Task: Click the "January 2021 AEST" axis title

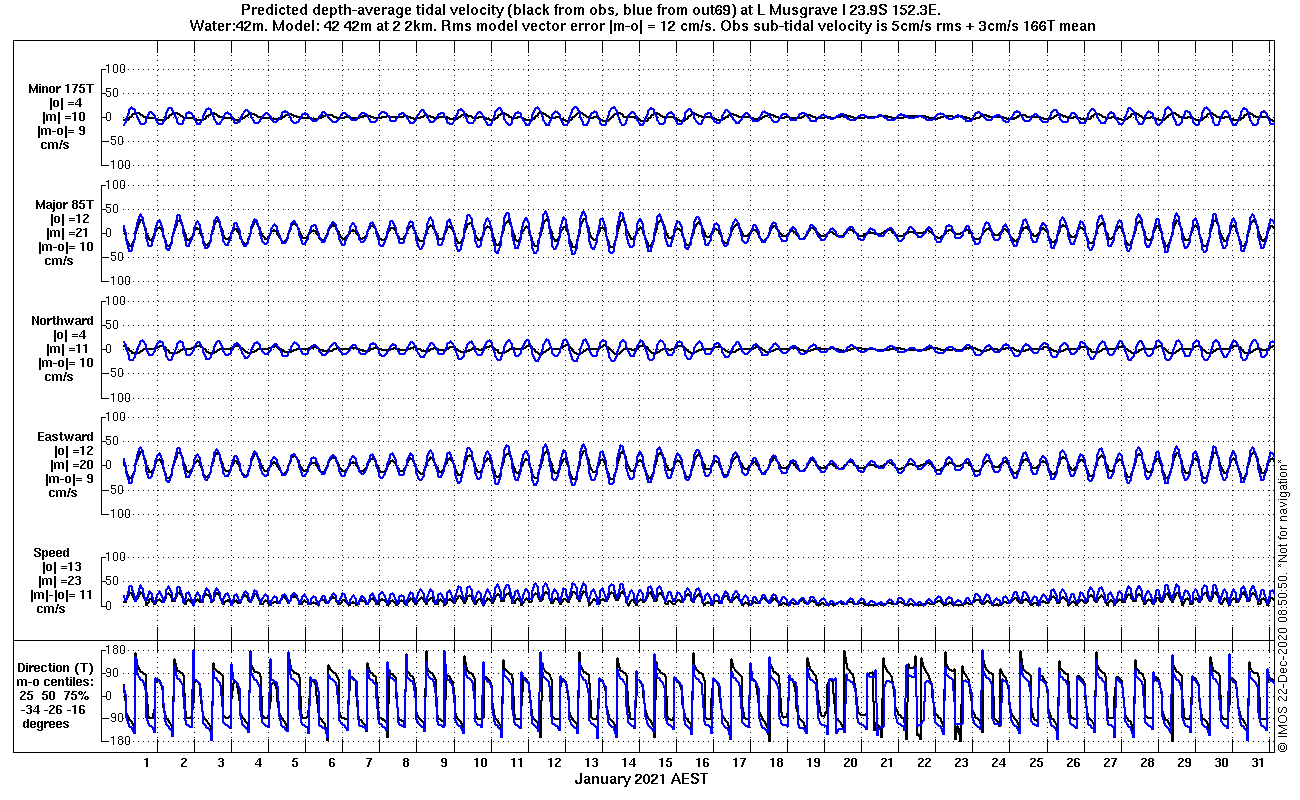Action: tap(641, 779)
